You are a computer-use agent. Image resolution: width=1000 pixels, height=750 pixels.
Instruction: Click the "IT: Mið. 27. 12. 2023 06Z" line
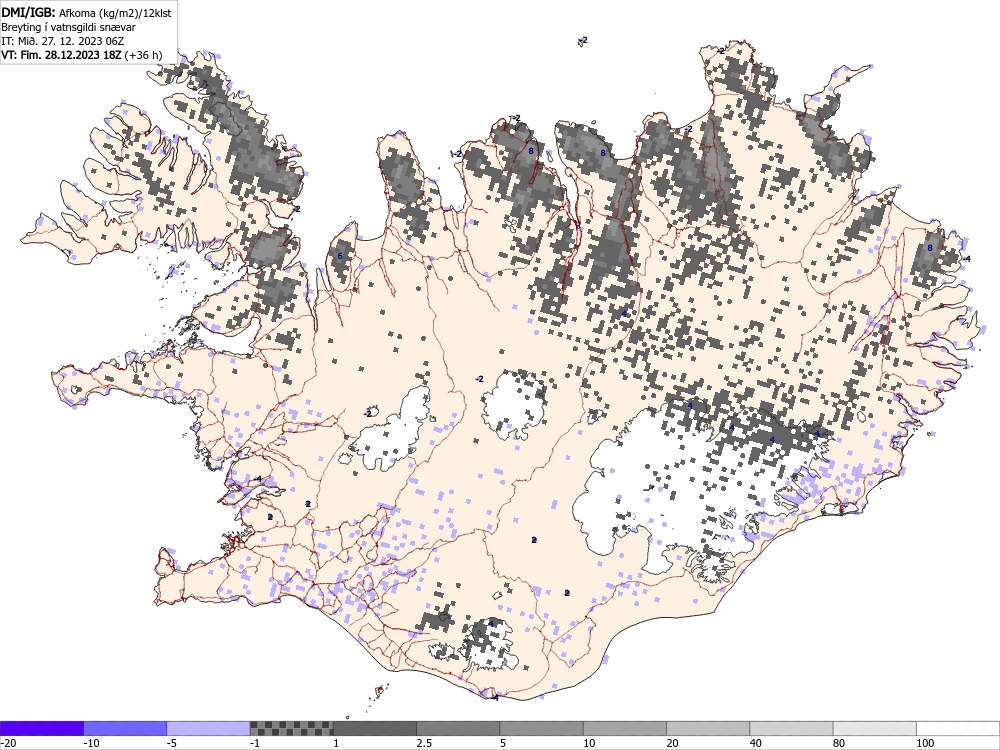(x=62, y=41)
